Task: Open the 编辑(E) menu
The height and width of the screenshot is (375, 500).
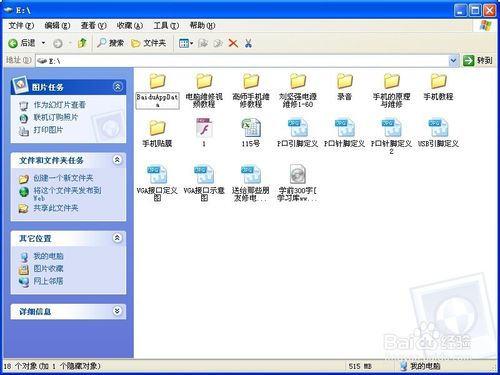Action: (x=57, y=26)
